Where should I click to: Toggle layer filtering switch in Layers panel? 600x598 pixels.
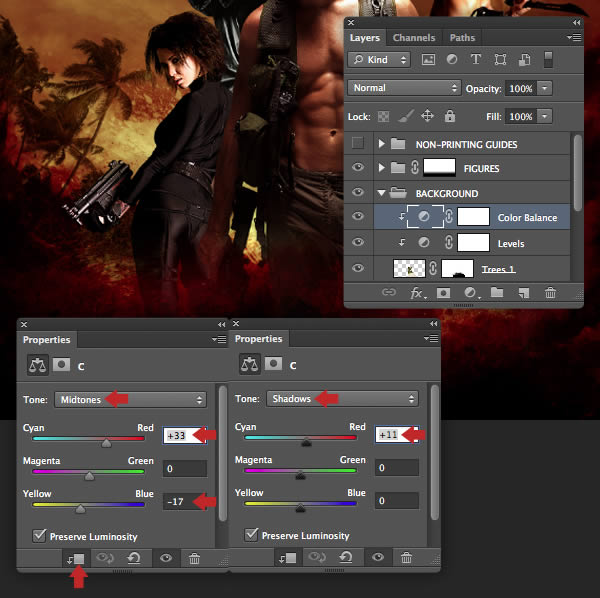(548, 60)
